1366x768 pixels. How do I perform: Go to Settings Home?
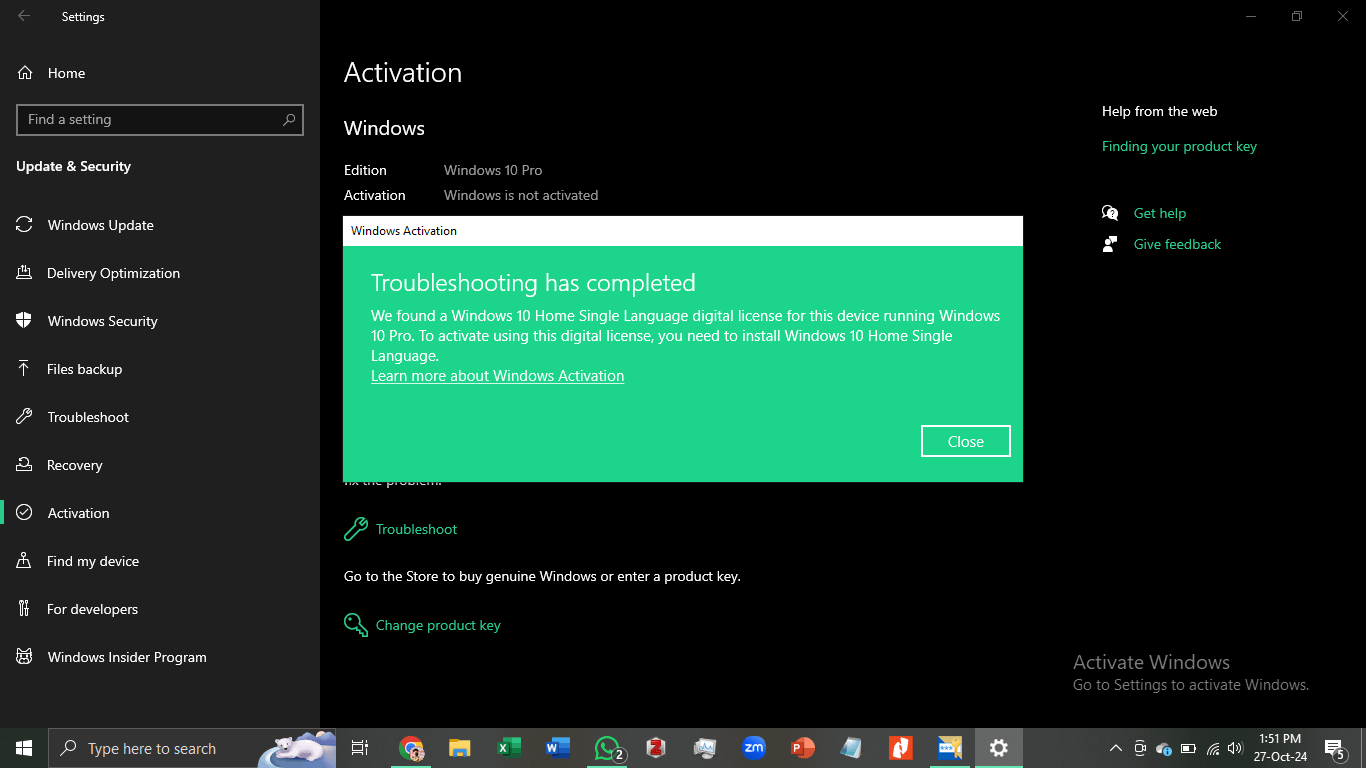(160, 73)
